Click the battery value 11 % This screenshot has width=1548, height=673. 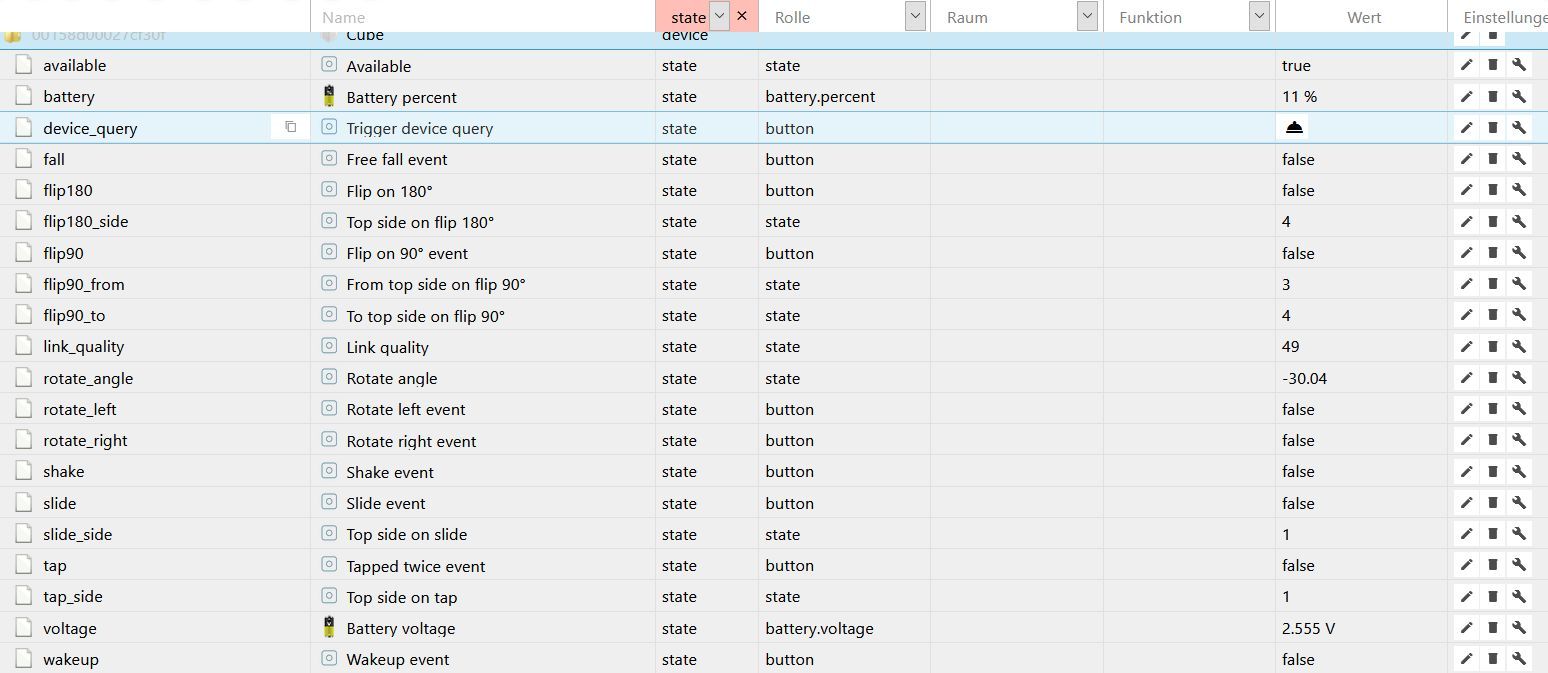(x=1299, y=97)
